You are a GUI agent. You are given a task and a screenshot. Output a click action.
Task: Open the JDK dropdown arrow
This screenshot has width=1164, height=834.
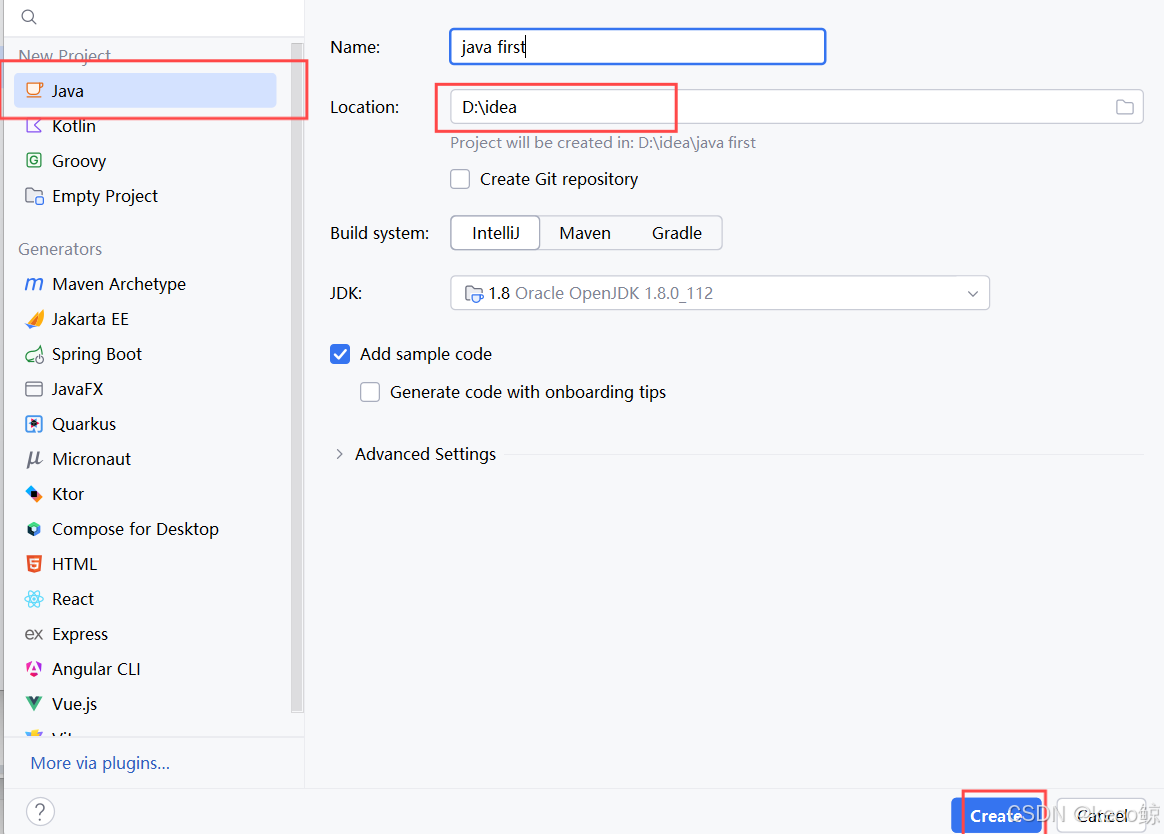972,293
